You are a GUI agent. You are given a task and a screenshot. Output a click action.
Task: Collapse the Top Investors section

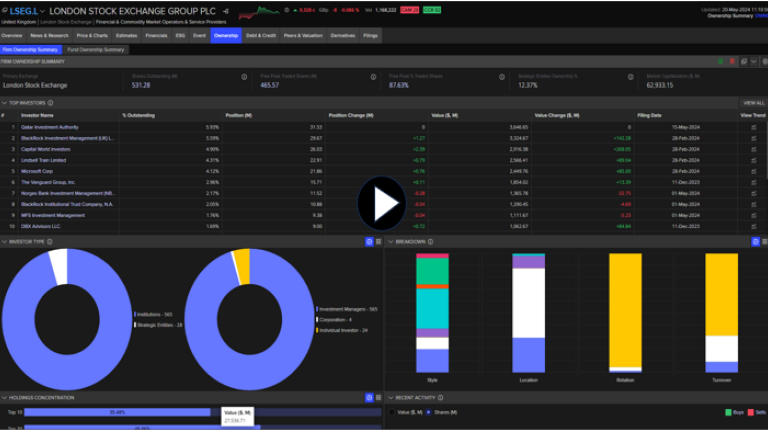[4, 103]
